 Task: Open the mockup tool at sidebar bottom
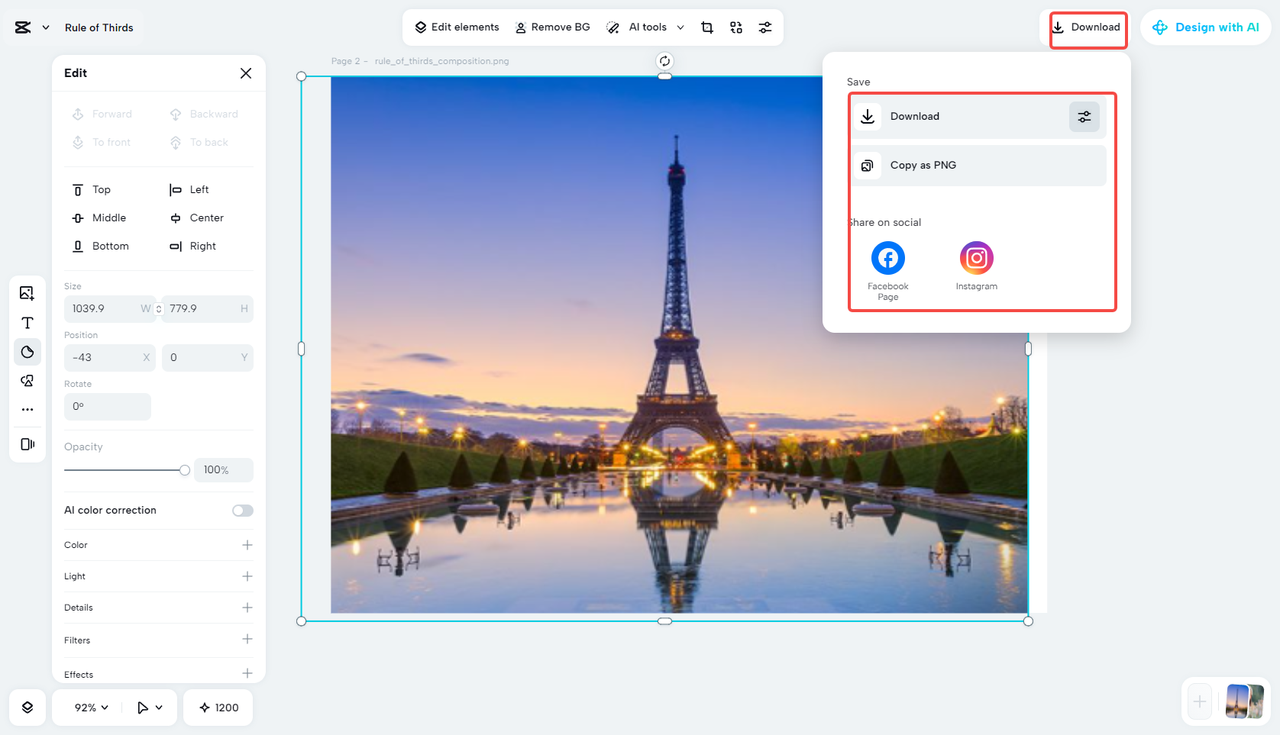pyautogui.click(x=27, y=444)
